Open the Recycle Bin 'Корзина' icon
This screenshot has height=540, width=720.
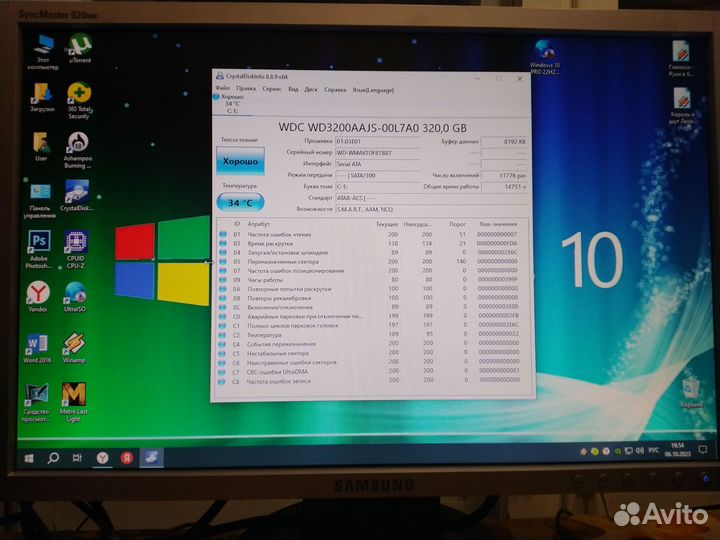691,394
